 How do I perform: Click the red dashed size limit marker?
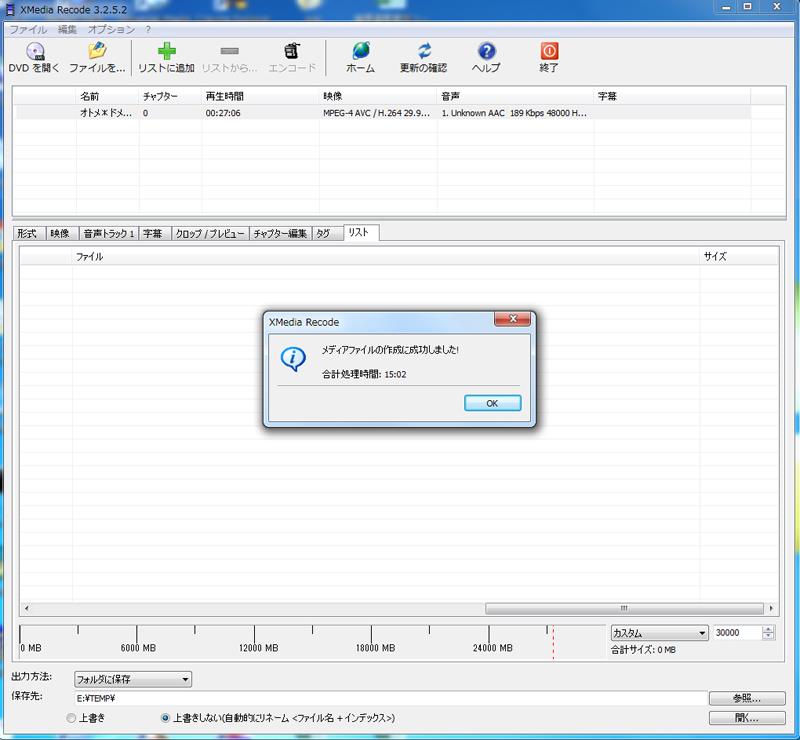click(x=553, y=643)
